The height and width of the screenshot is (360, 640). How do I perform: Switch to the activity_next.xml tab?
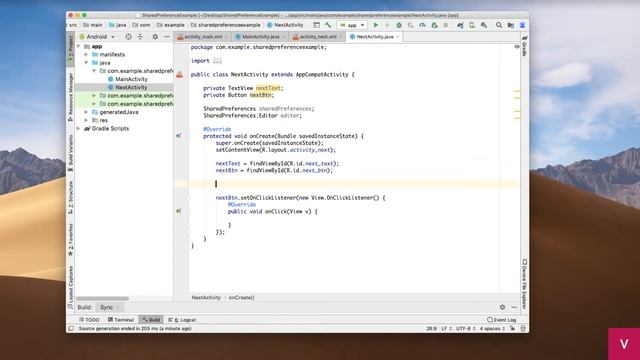pos(318,37)
